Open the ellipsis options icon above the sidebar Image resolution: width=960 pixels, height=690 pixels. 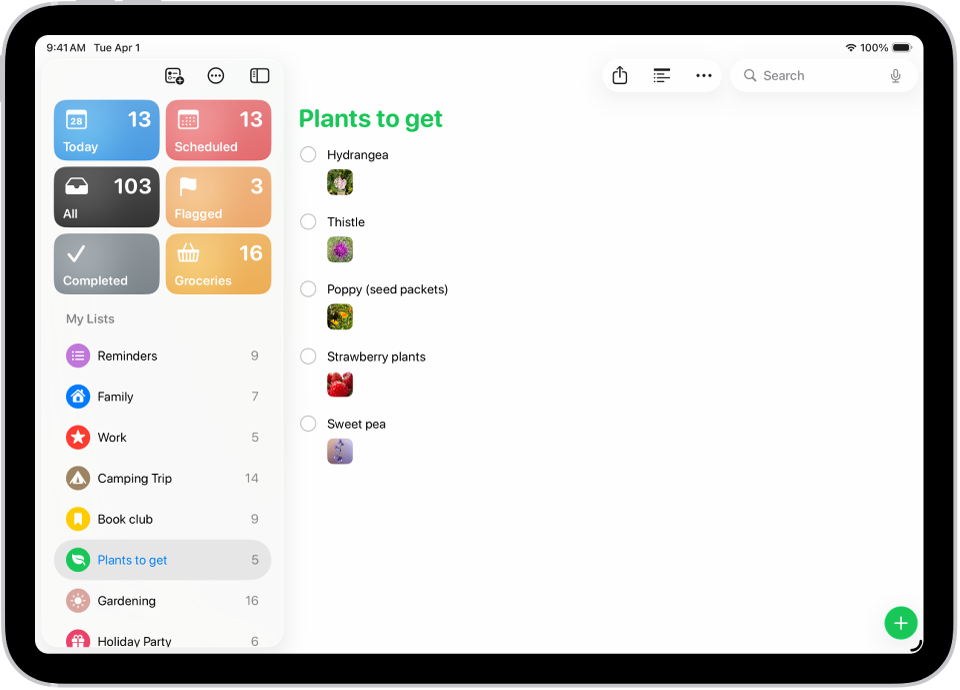coord(216,75)
